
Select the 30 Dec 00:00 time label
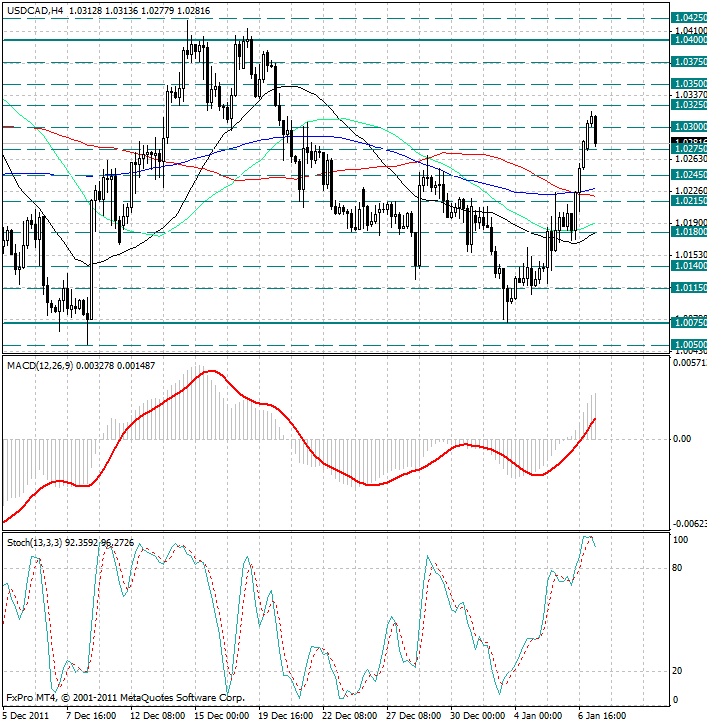click(478, 716)
